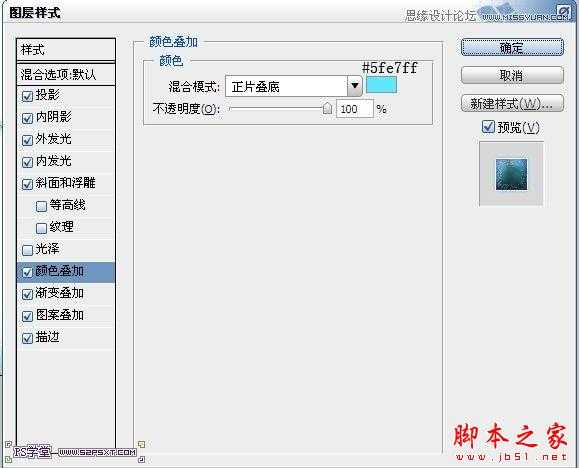This screenshot has height=468, width=579.
Task: Click the 不透明度 opacity slider handle
Action: [x=327, y=109]
